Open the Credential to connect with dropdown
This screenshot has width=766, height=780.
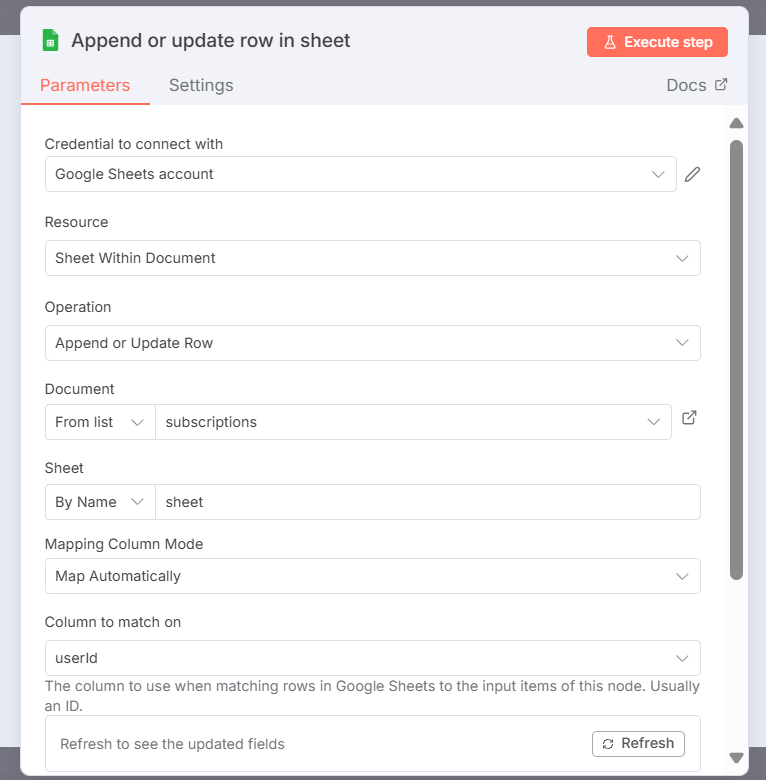[x=360, y=174]
